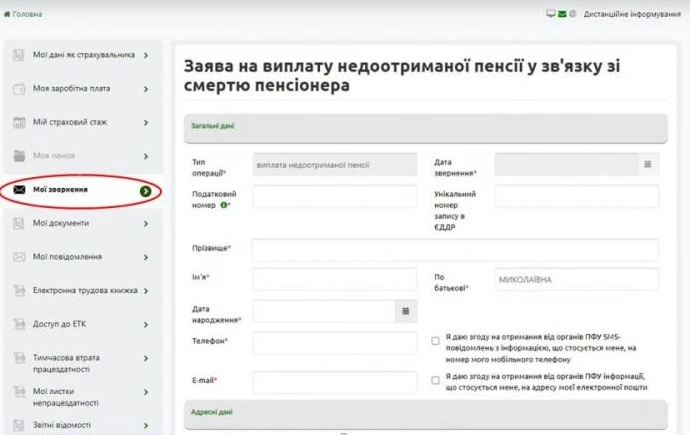This screenshot has height=435, width=690.
Task: Click envelope icon for Мої повідомлення
Action: tap(19, 257)
